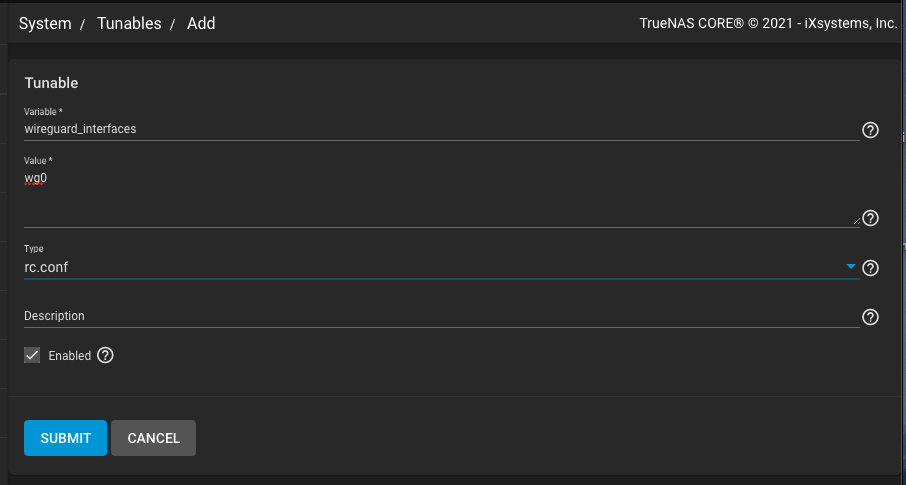Focus the Variable field with wireguard_interfaces

[x=440, y=129]
